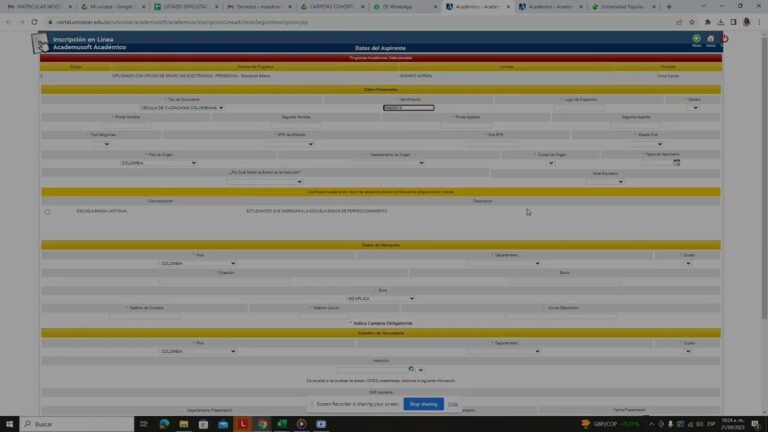The width and height of the screenshot is (768, 432).
Task: Select the ESCUELA BASICA (ANTIGUA) radio button
Action: (x=48, y=212)
